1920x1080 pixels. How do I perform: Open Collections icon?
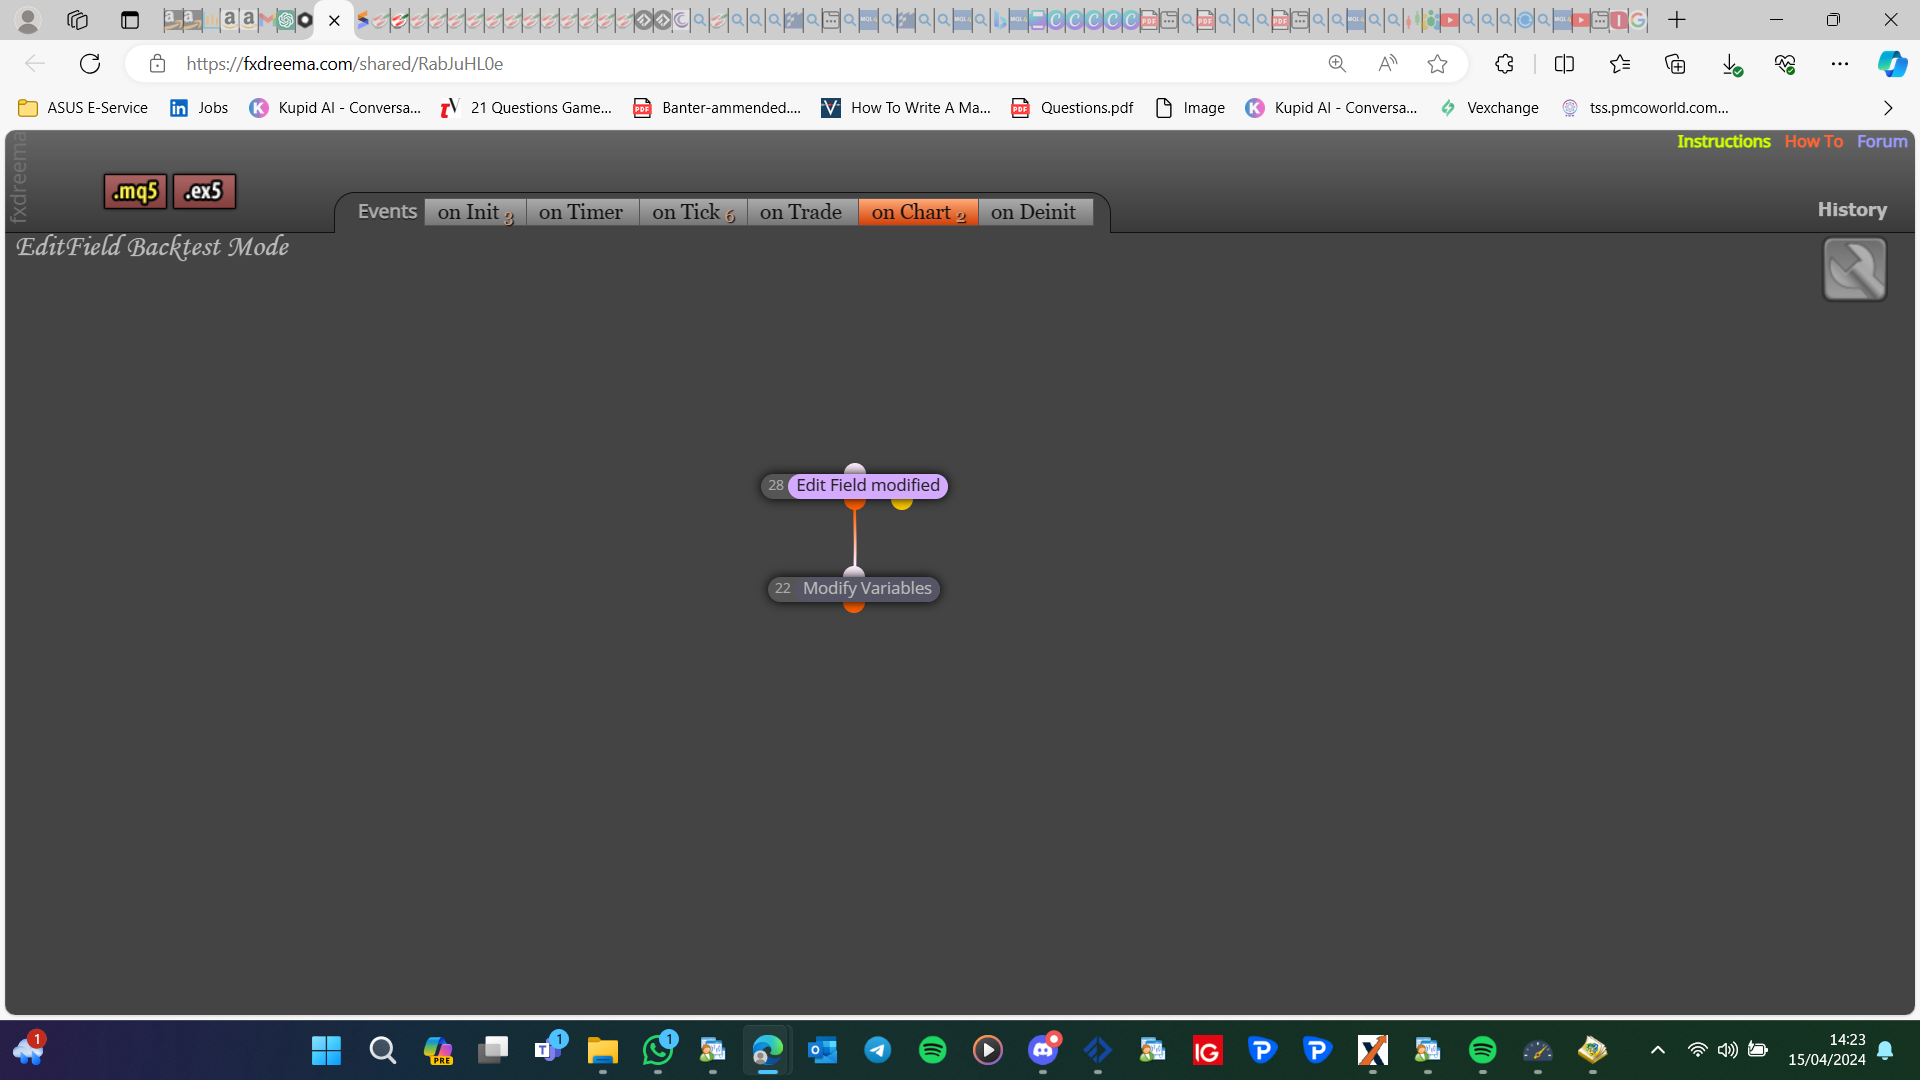coord(1675,64)
